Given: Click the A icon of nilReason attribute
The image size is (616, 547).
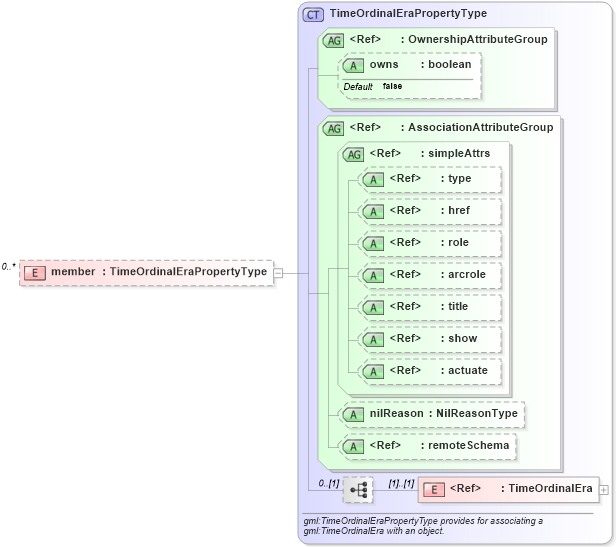Looking at the screenshot, I should pyautogui.click(x=353, y=415).
